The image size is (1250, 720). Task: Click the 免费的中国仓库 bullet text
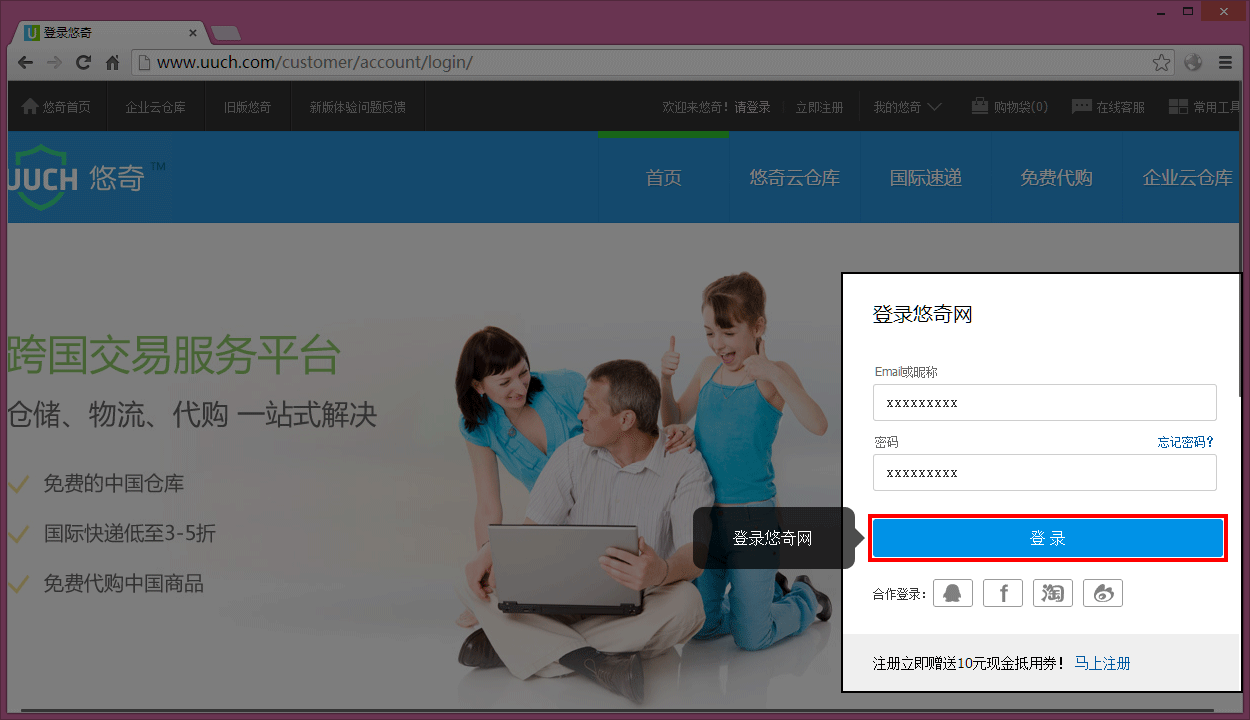click(x=114, y=484)
